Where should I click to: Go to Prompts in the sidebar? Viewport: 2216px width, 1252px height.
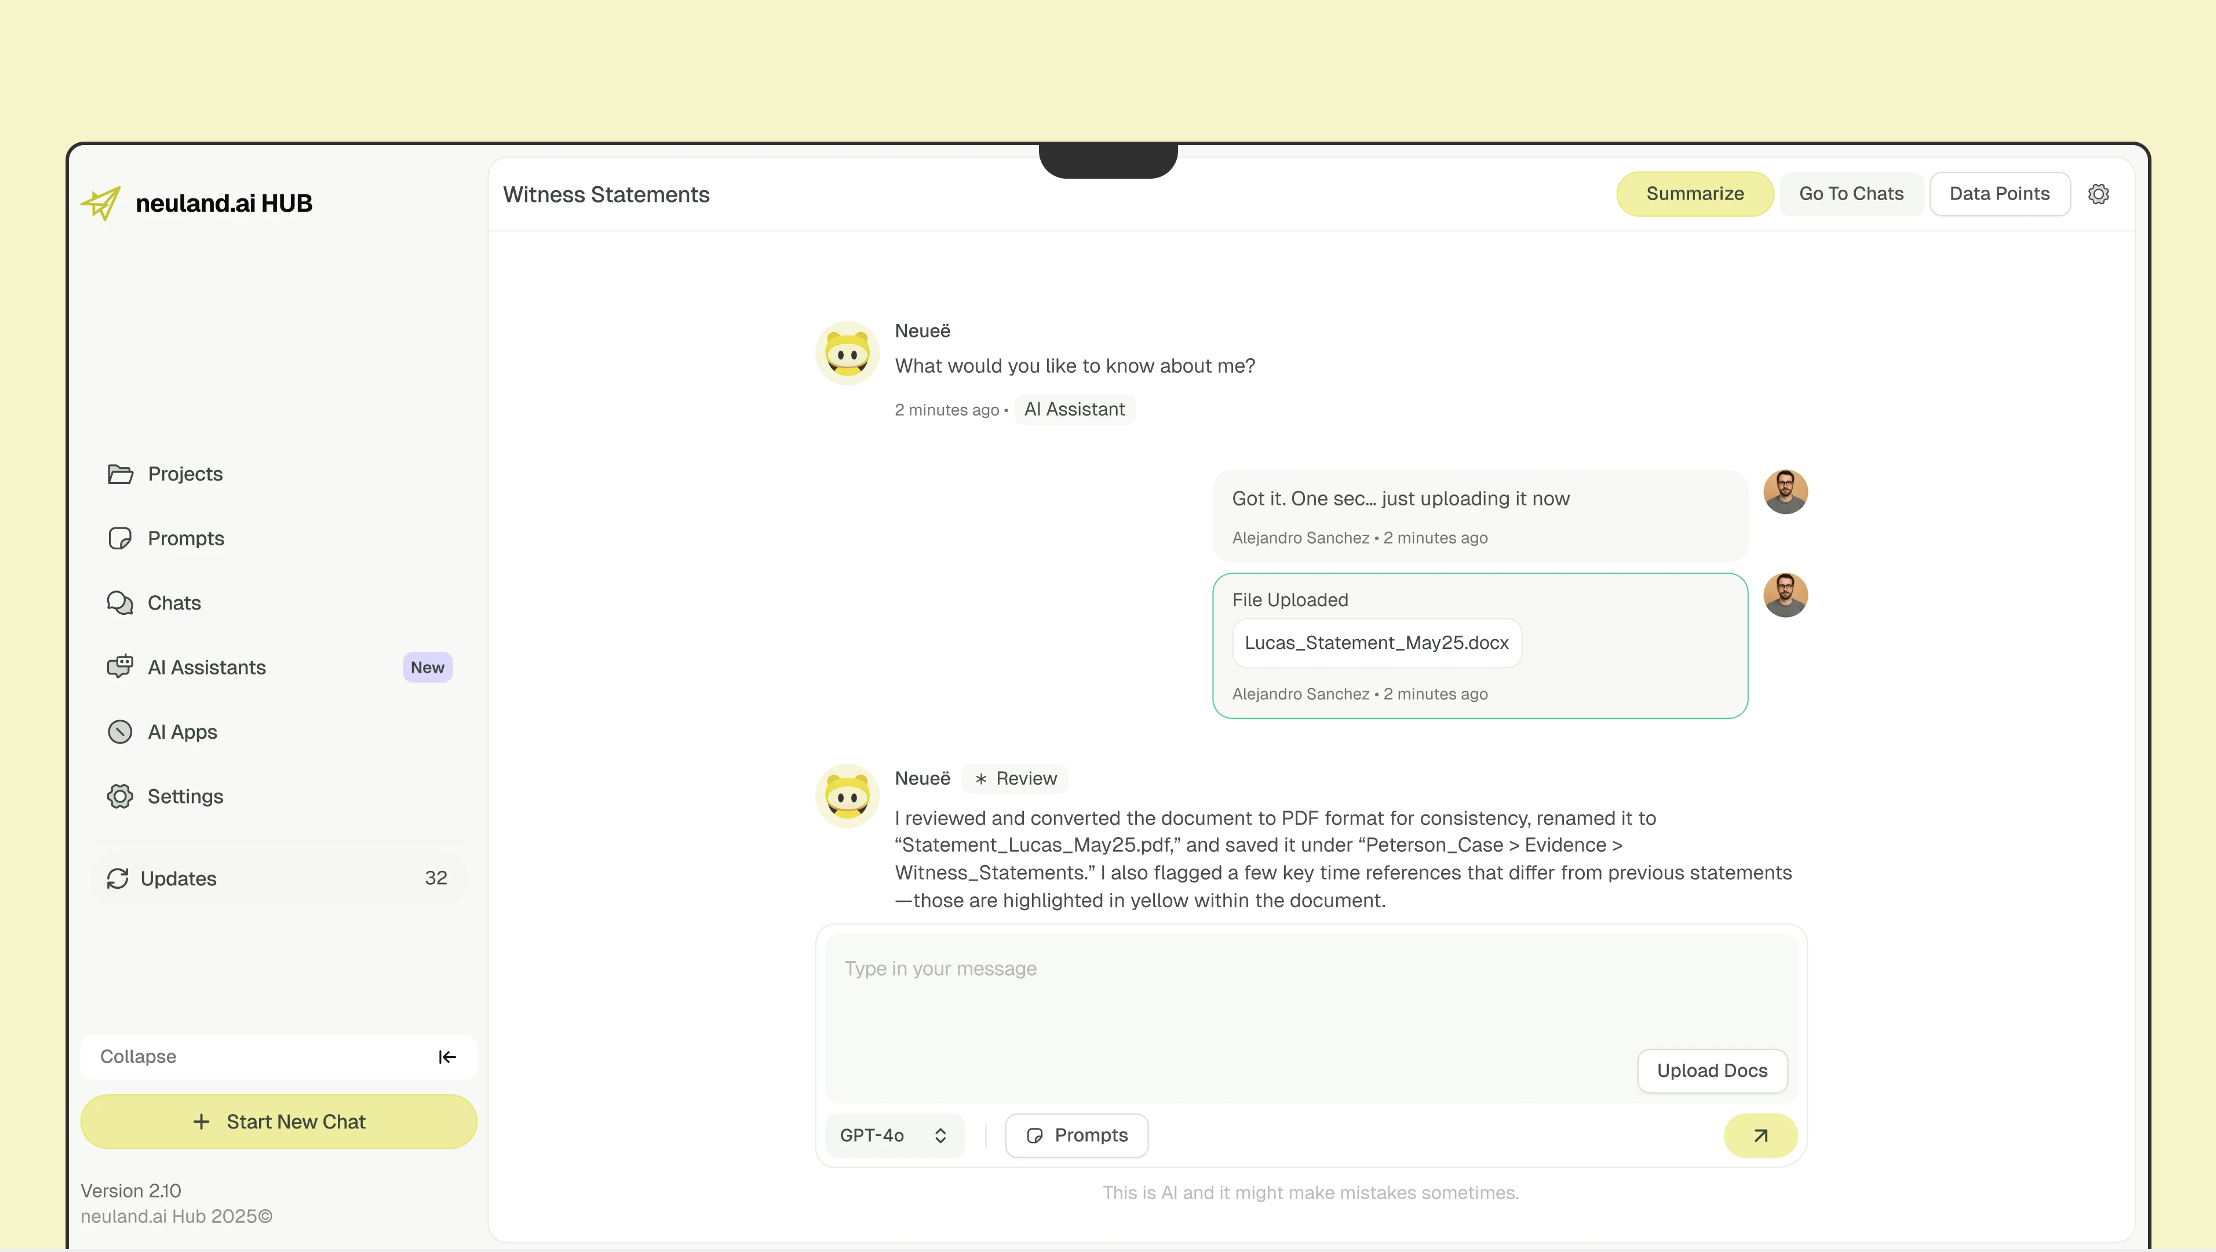[185, 538]
